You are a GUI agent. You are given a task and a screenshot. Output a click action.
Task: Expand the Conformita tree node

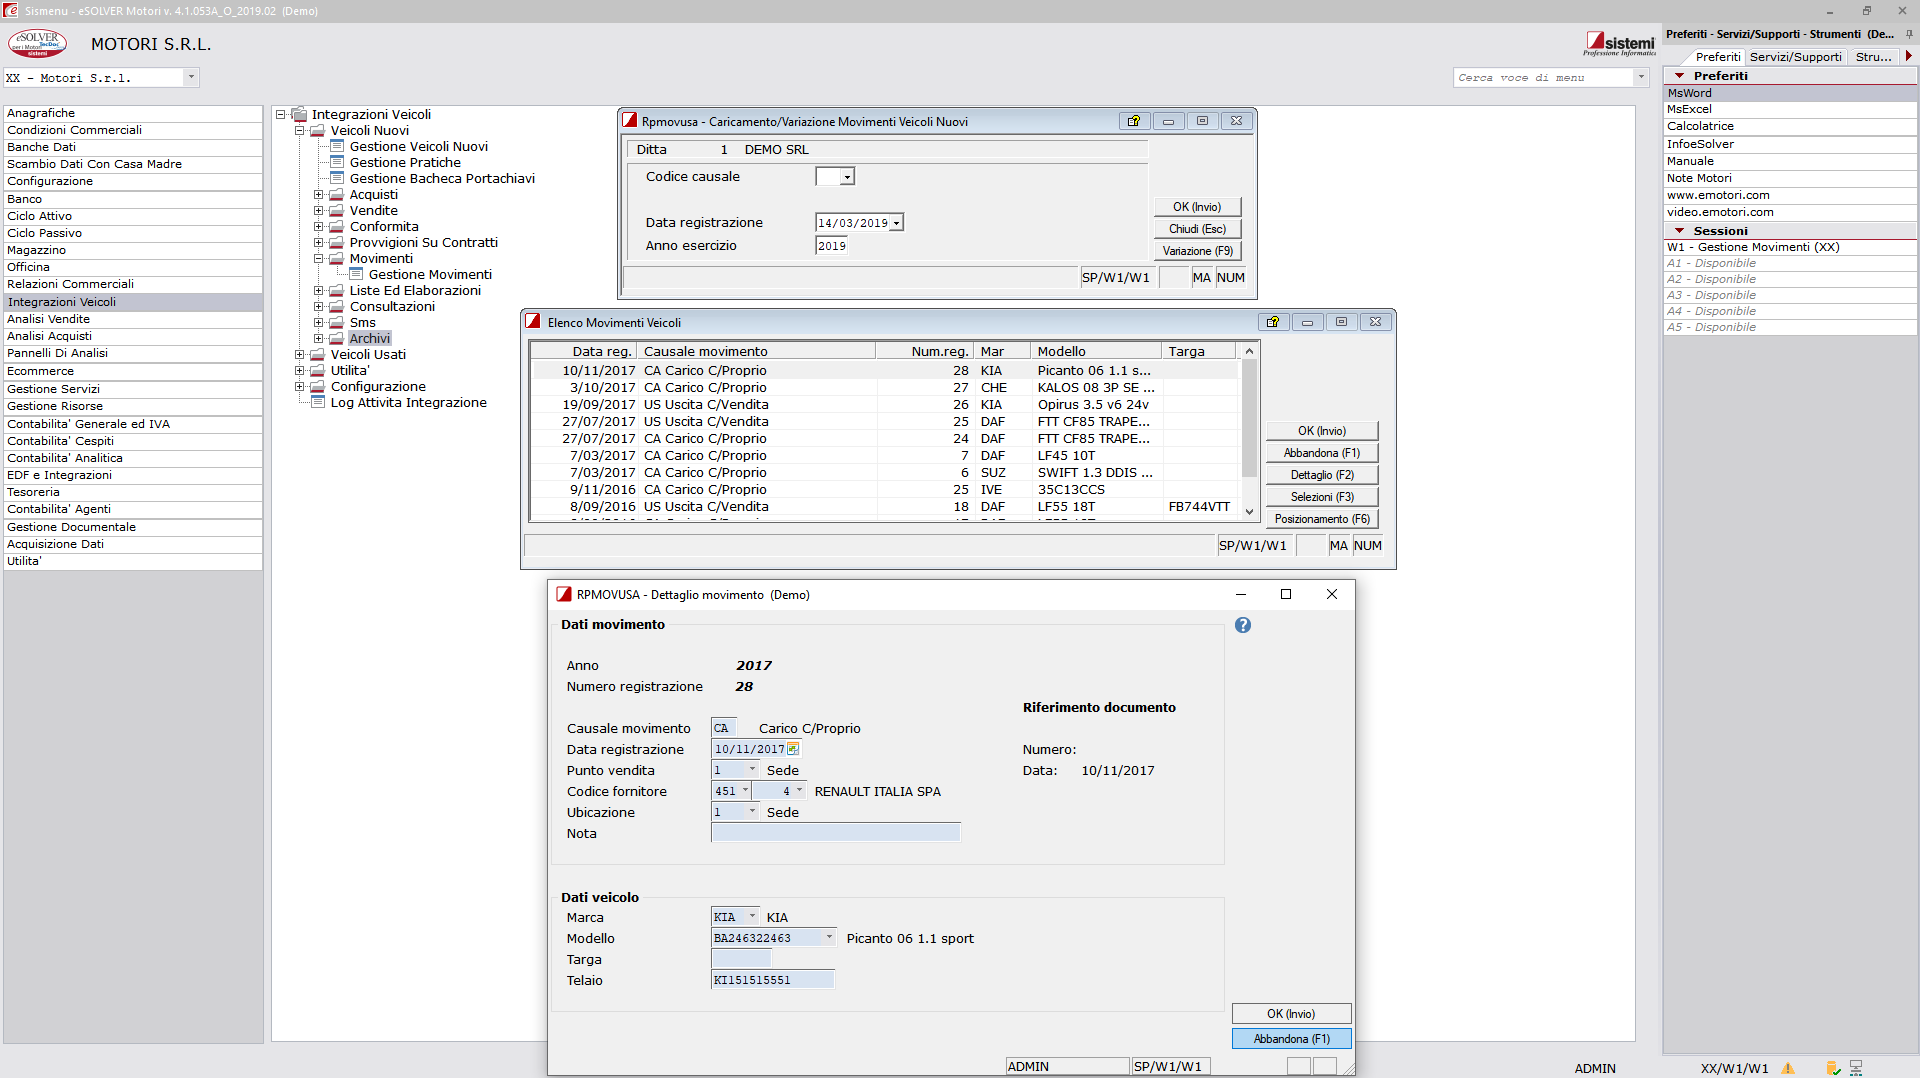(x=318, y=226)
